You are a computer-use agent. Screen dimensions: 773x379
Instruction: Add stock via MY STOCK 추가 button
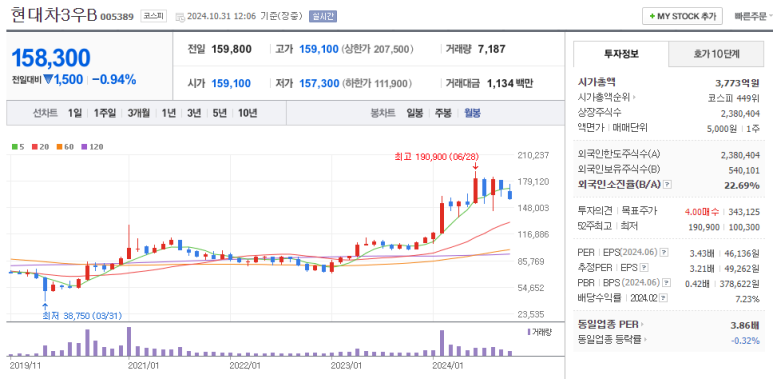(682, 16)
